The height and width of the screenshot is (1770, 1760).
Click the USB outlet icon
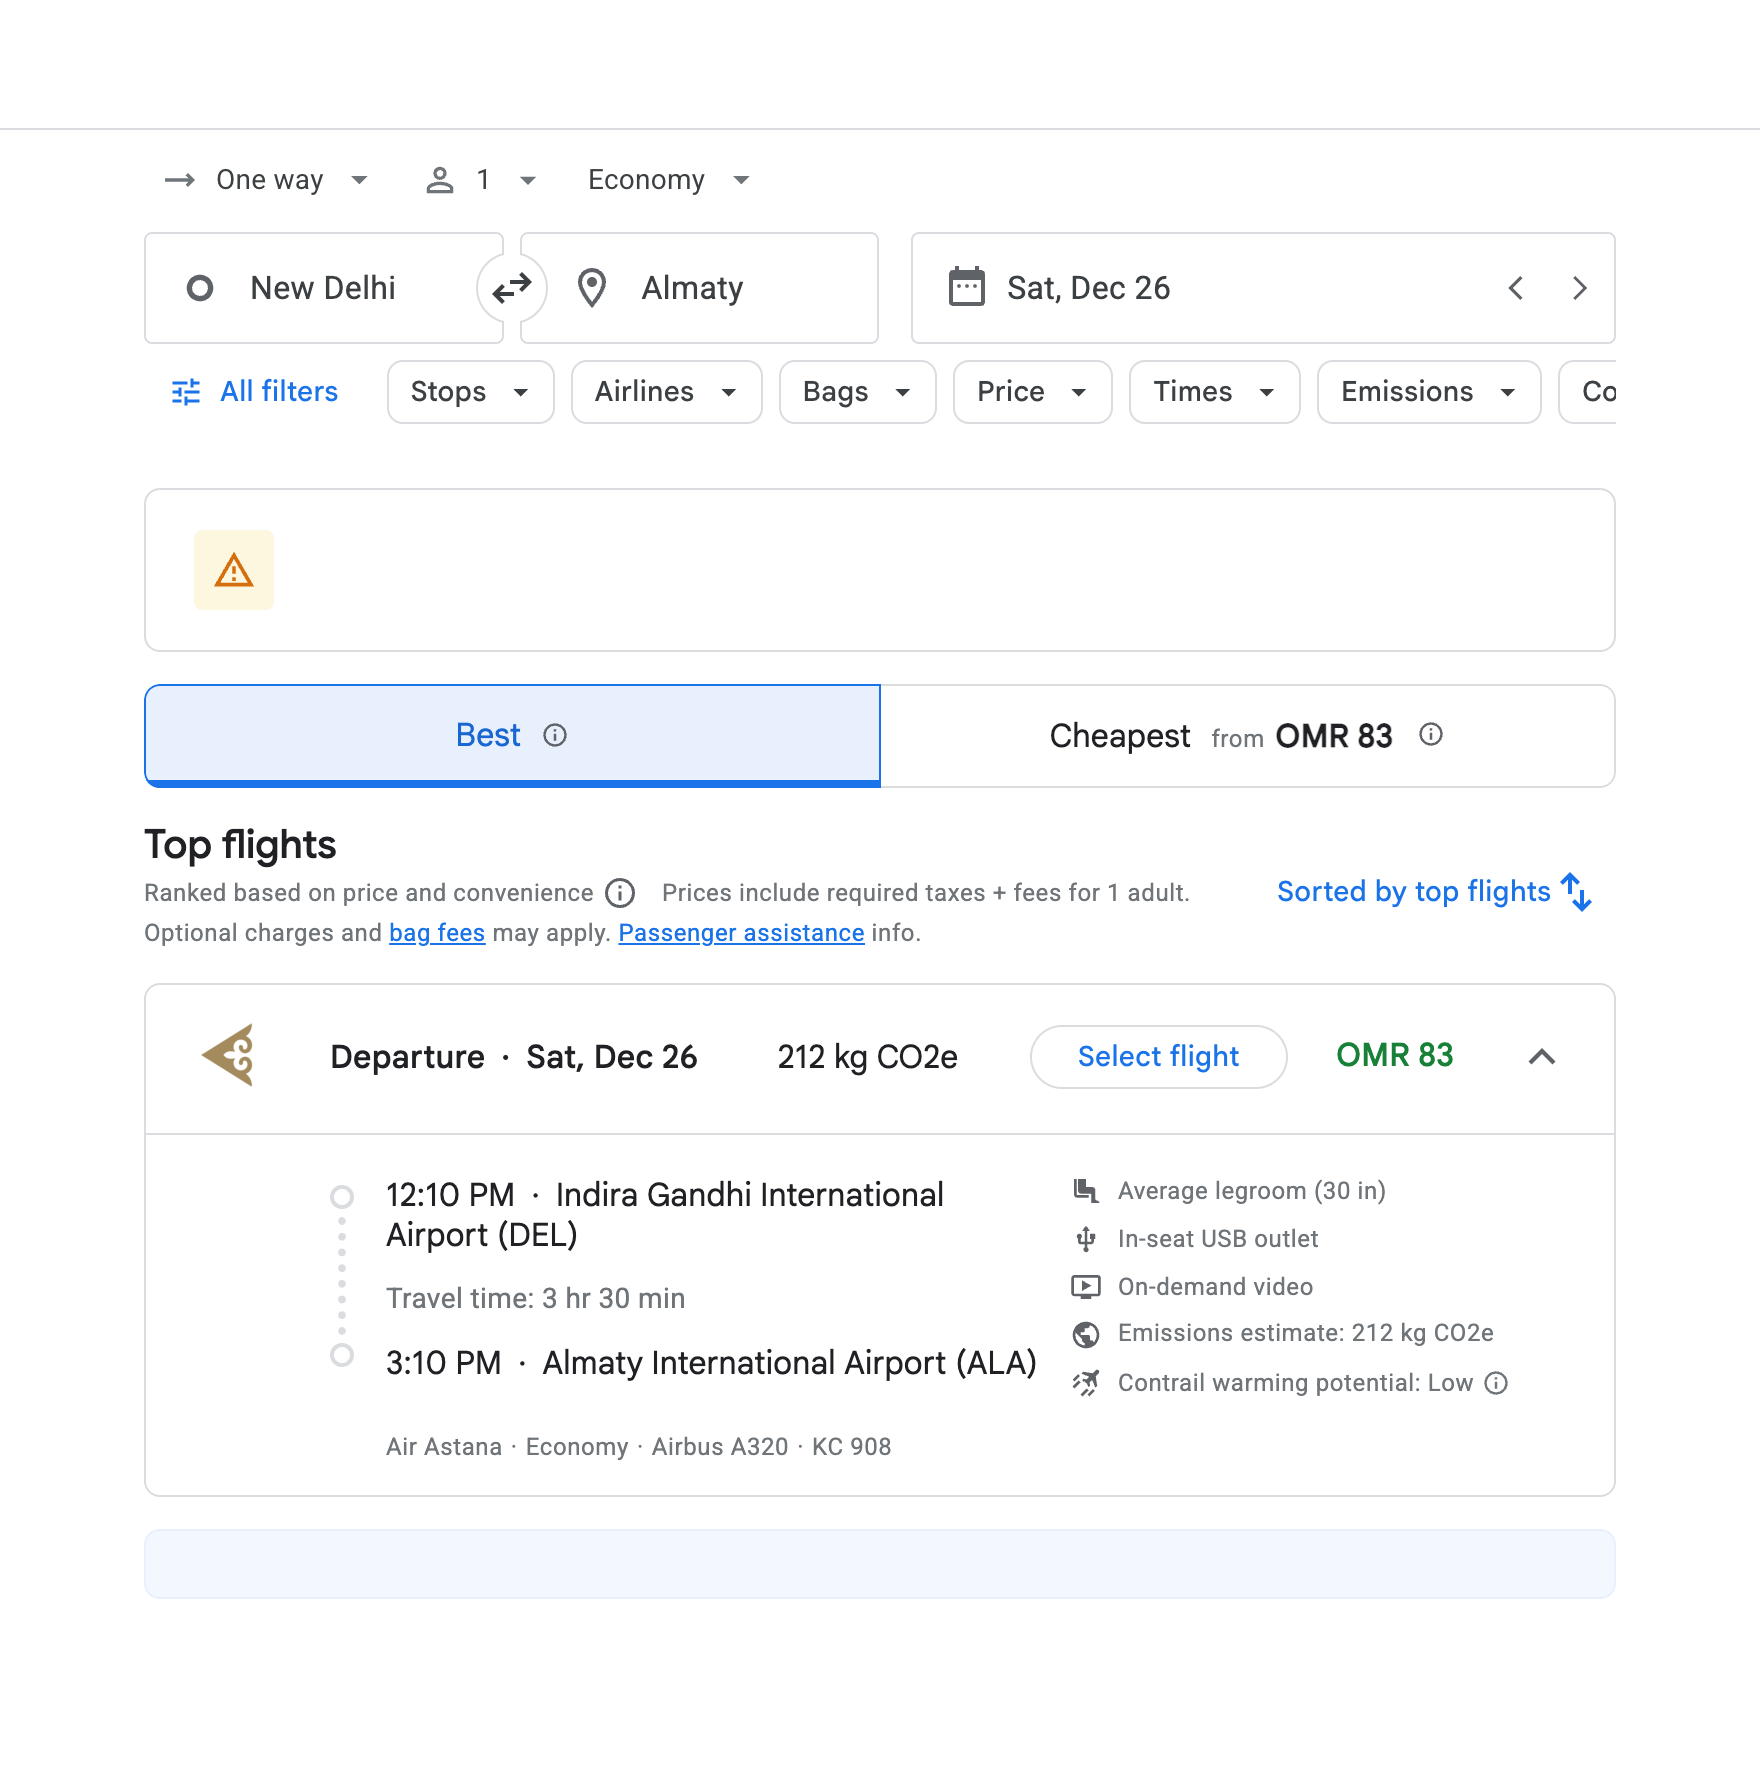pos(1086,1239)
